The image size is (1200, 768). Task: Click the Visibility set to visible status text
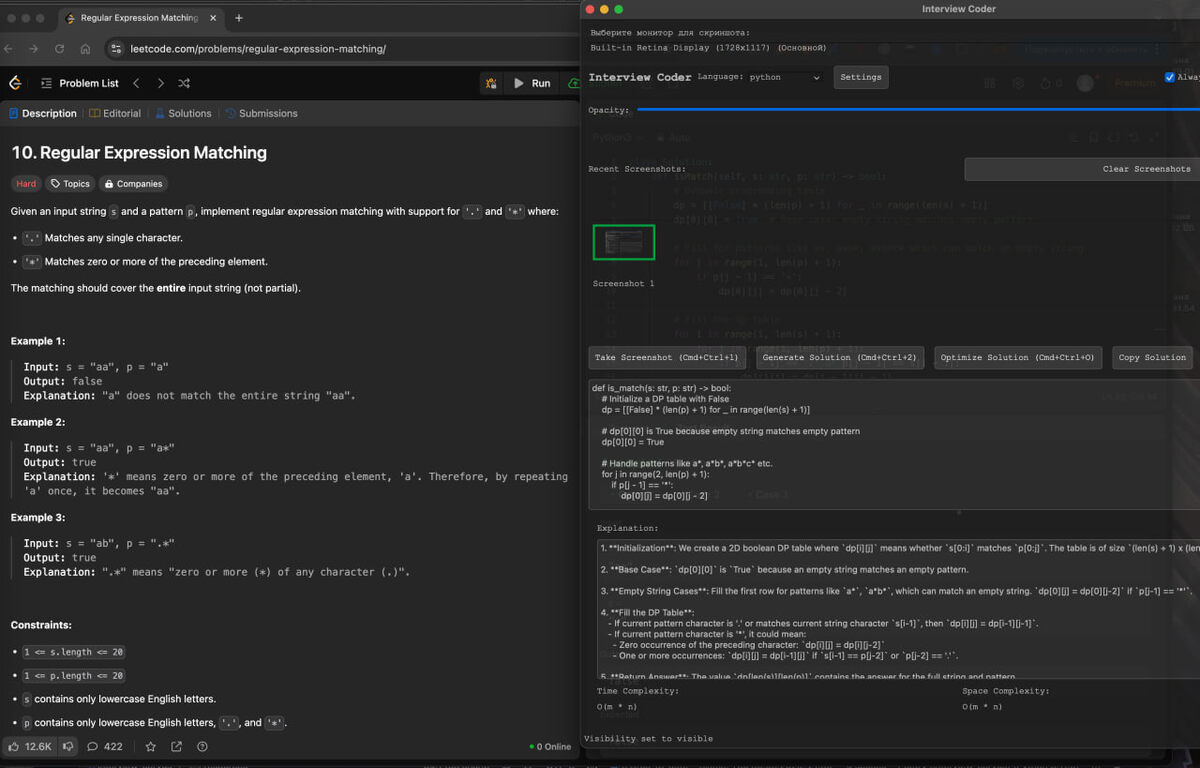(648, 738)
